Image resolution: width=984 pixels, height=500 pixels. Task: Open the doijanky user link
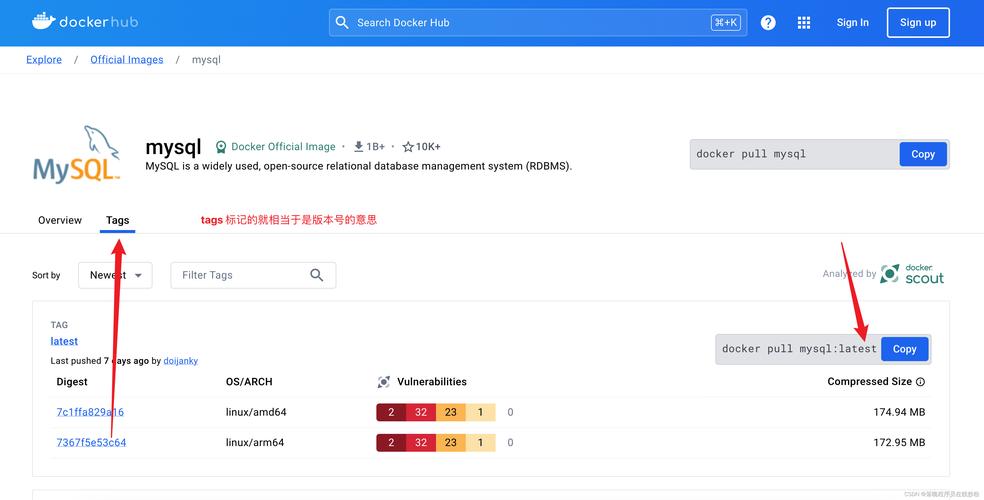(x=181, y=361)
